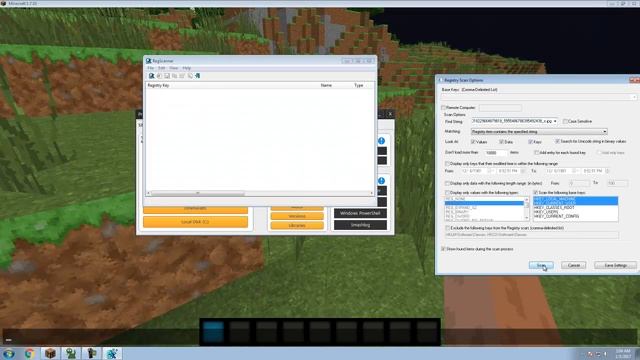Open the Find String dropdown arrow
640x360 pixels.
(x=555, y=121)
